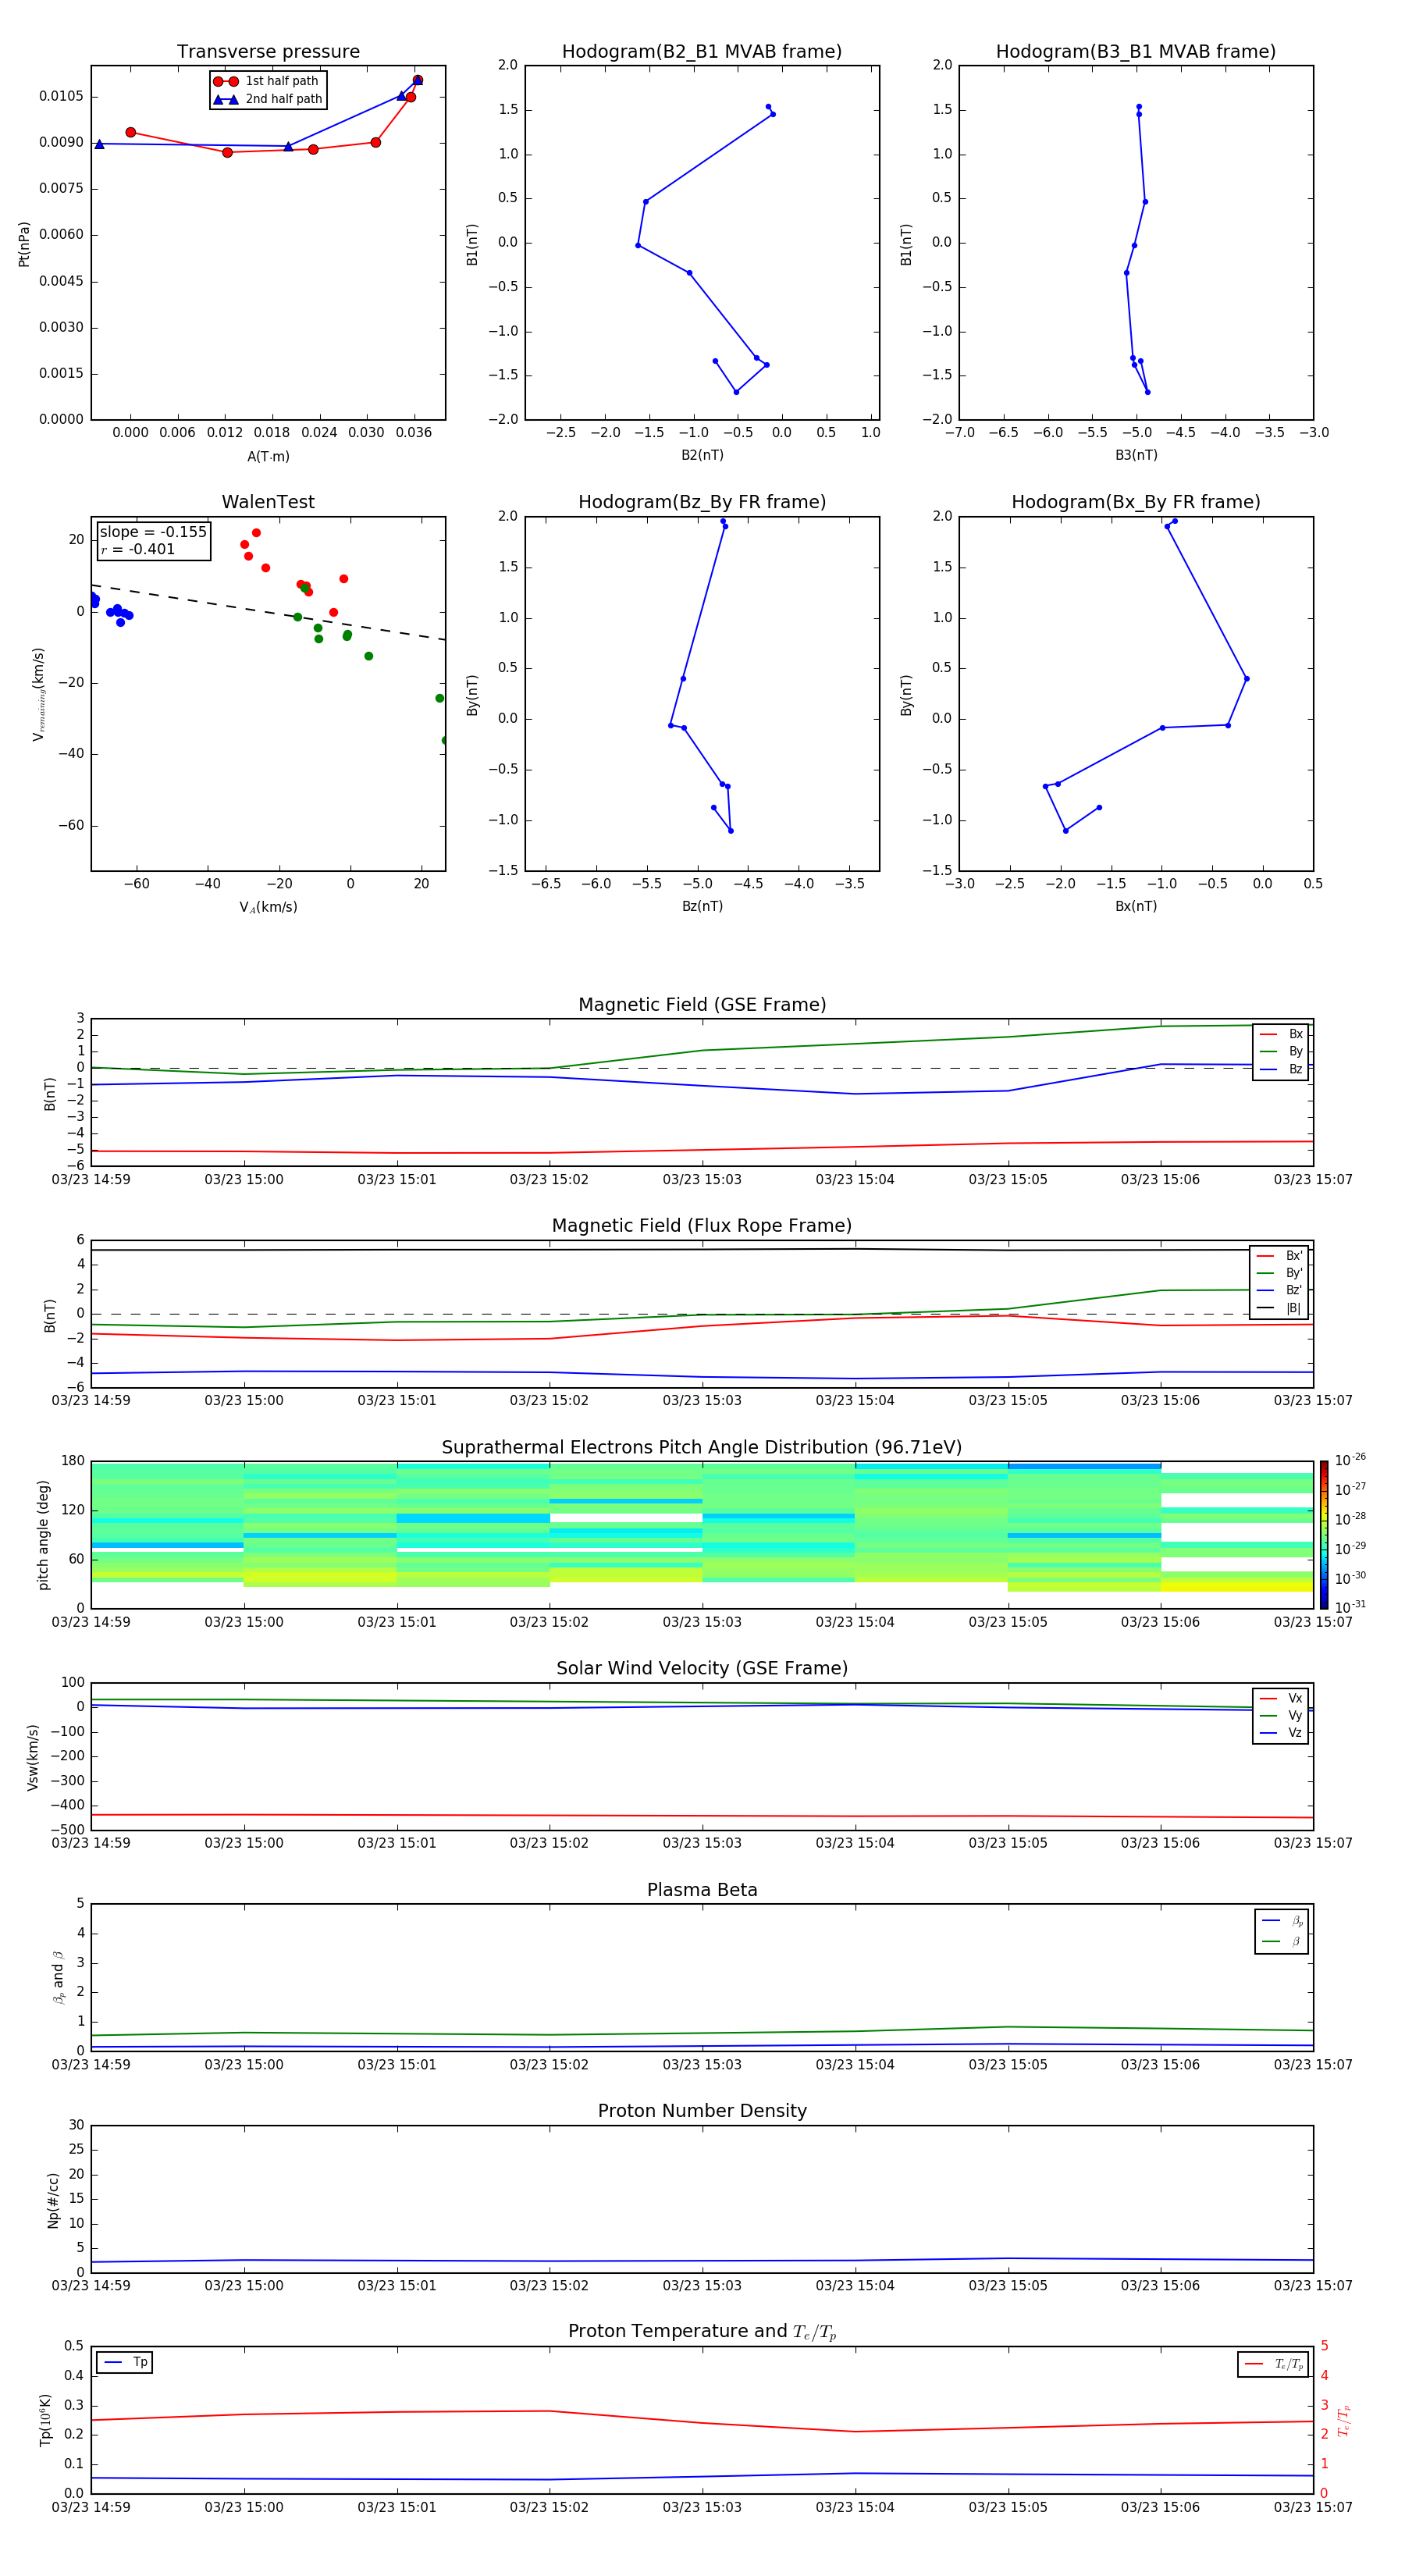
Task: Click the 'By' legend entry in GSE field plot
Action: pyautogui.click(x=1281, y=1052)
